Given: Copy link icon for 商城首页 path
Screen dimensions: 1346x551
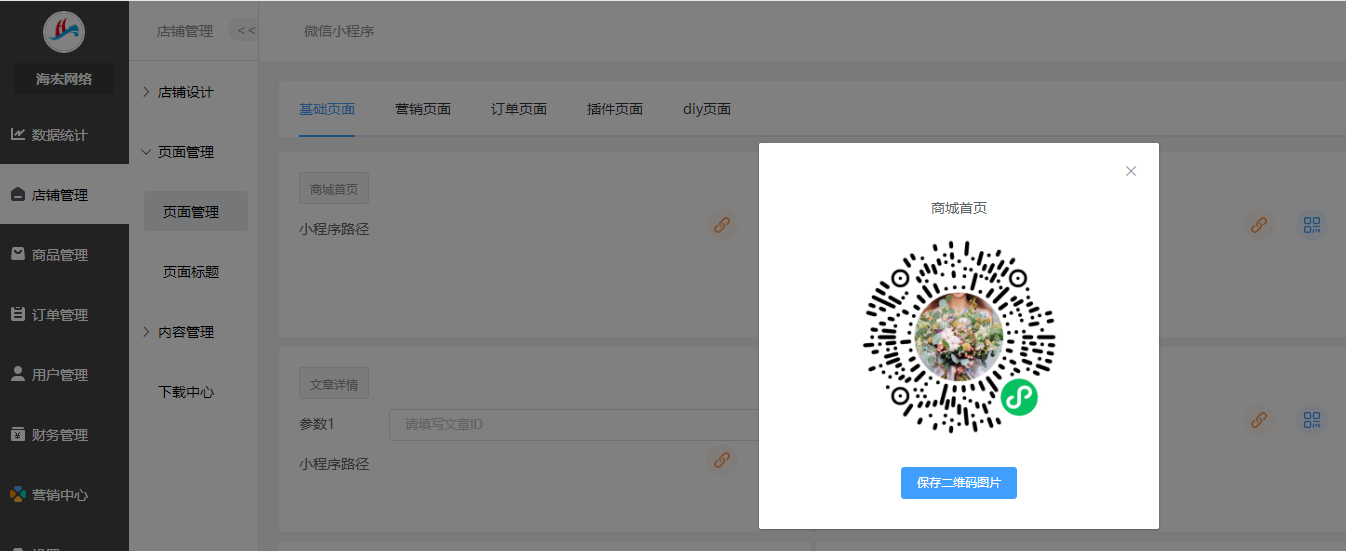Looking at the screenshot, I should (721, 225).
